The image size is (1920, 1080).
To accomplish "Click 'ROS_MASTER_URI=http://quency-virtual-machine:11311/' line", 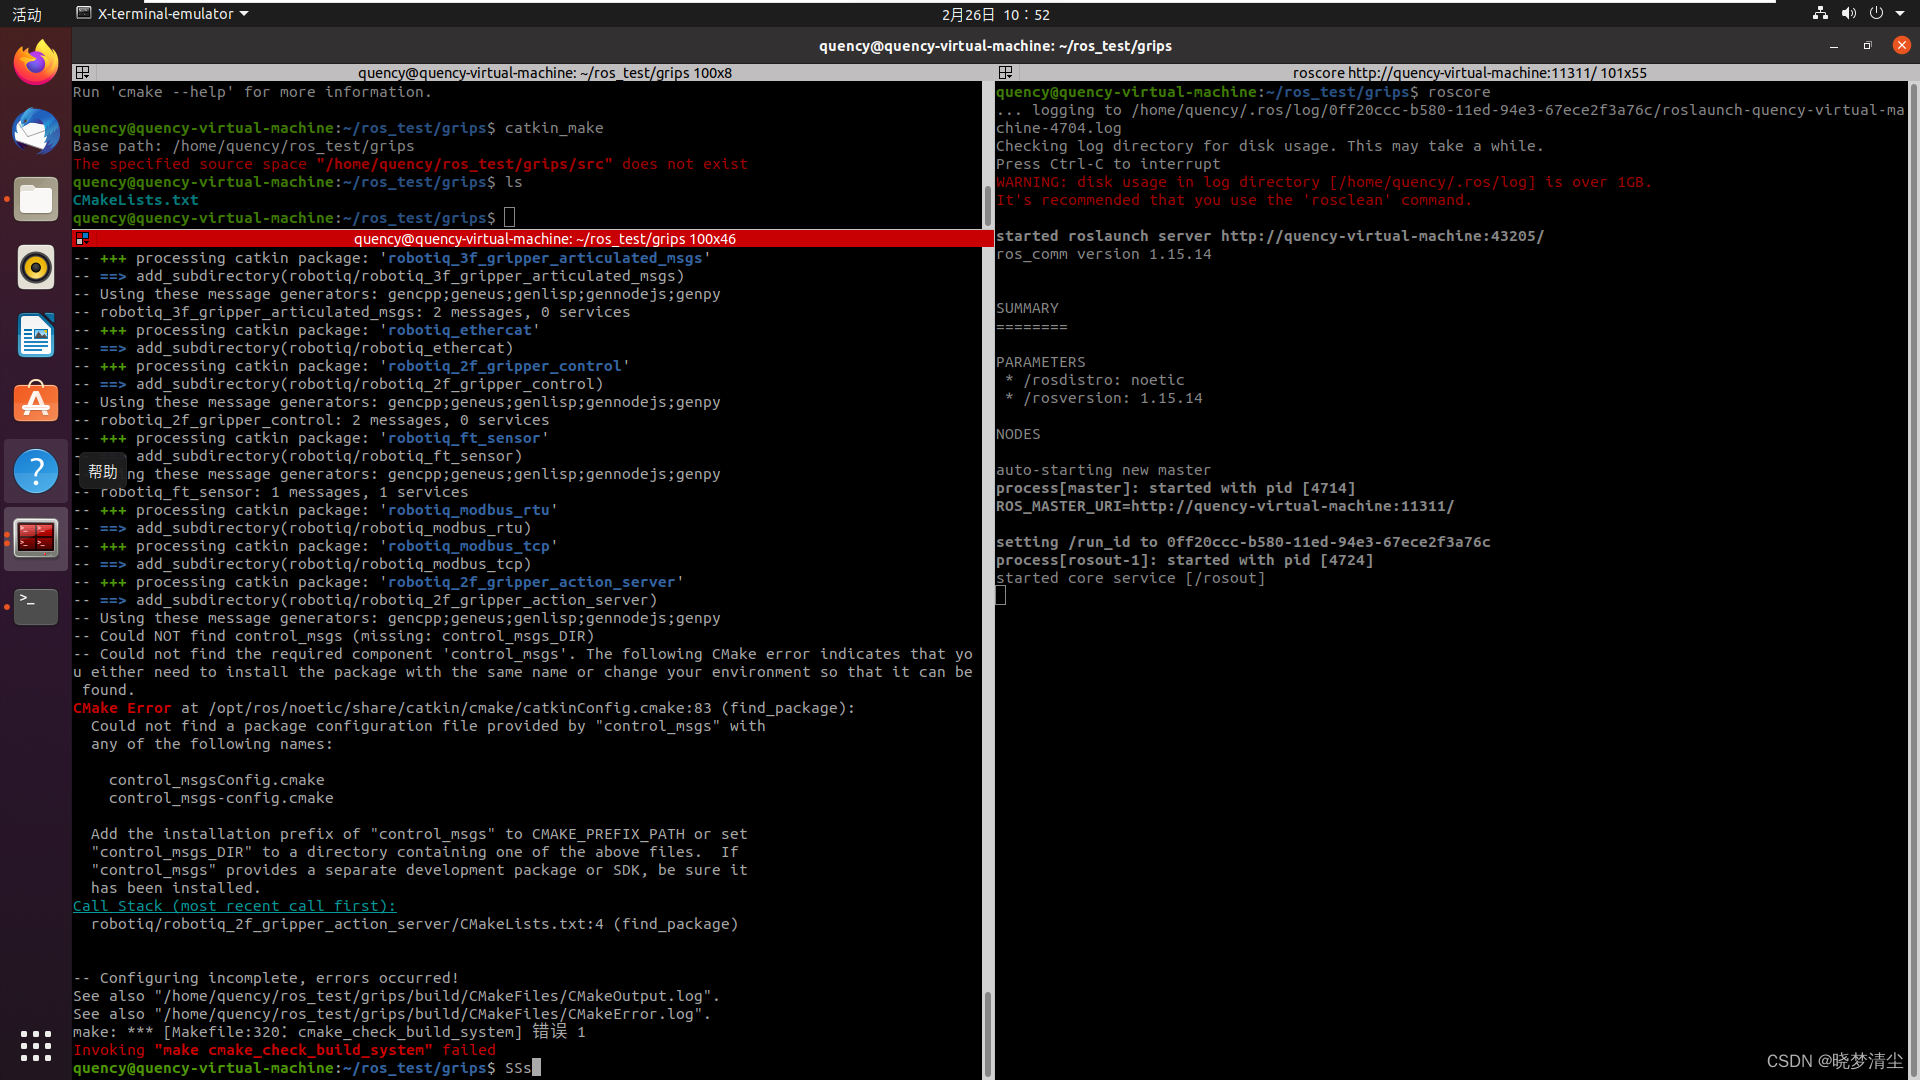I will click(x=1225, y=506).
